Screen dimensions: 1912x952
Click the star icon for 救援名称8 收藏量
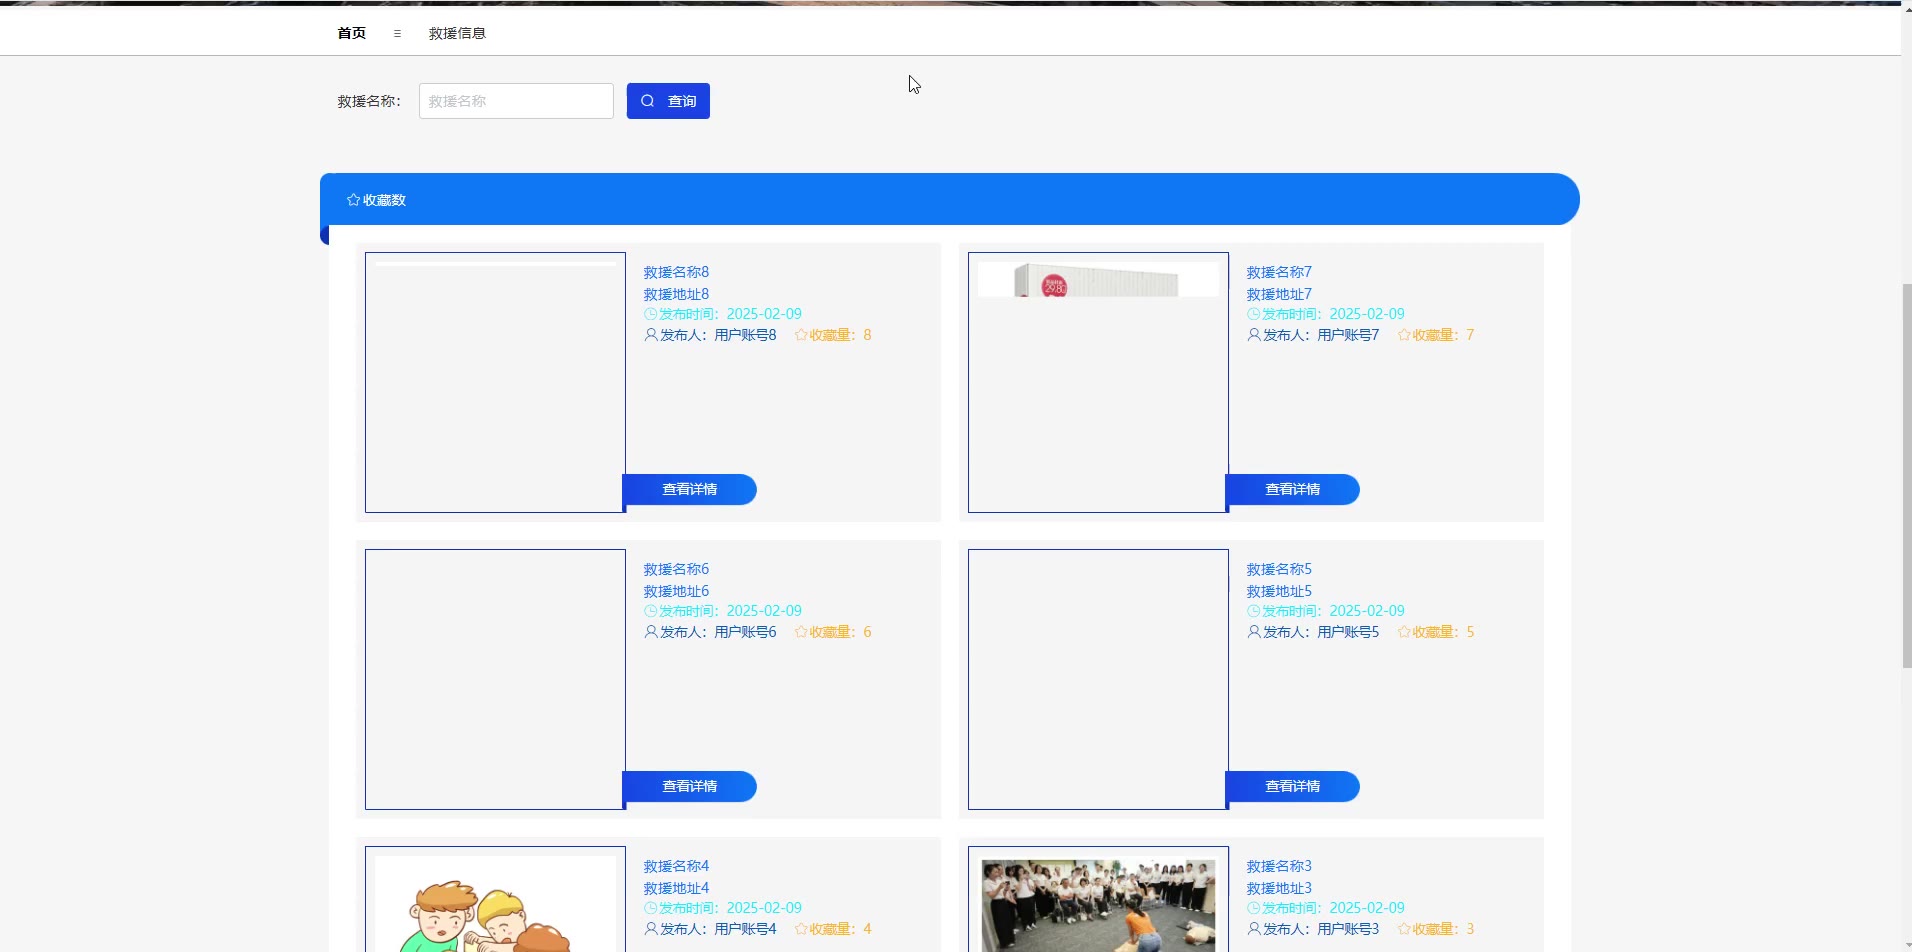[801, 335]
